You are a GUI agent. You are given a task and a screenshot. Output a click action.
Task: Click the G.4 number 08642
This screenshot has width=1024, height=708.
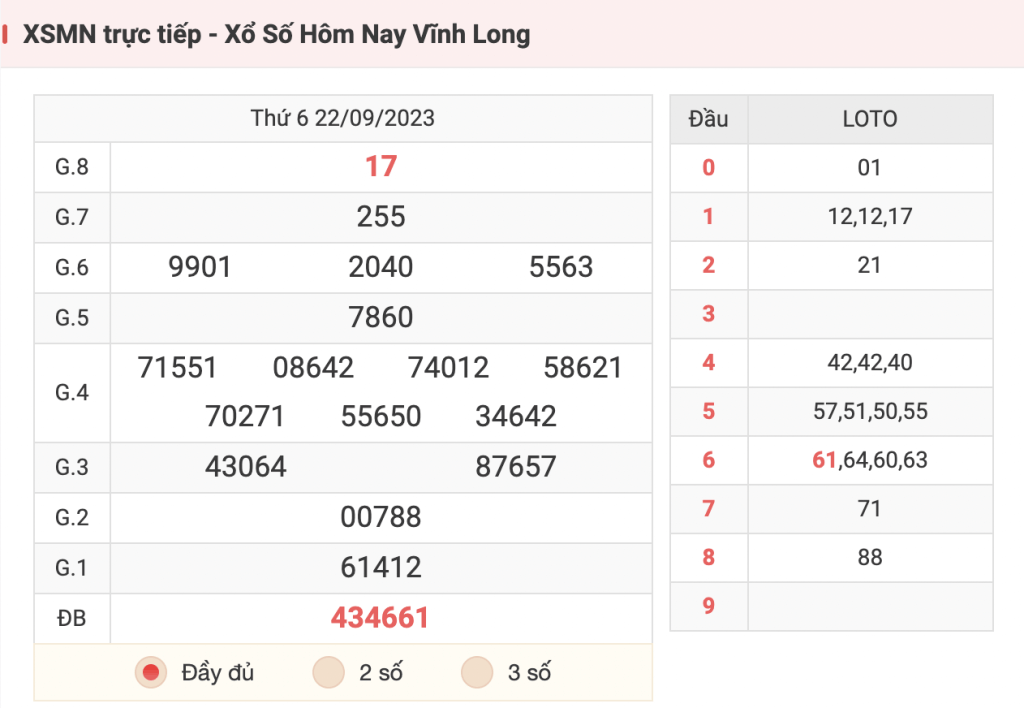click(313, 368)
